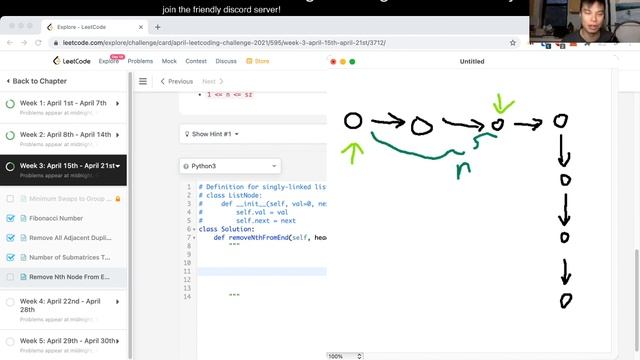Viewport: 640px width, 360px height.
Task: Open the Explore menu item
Action: point(109,61)
